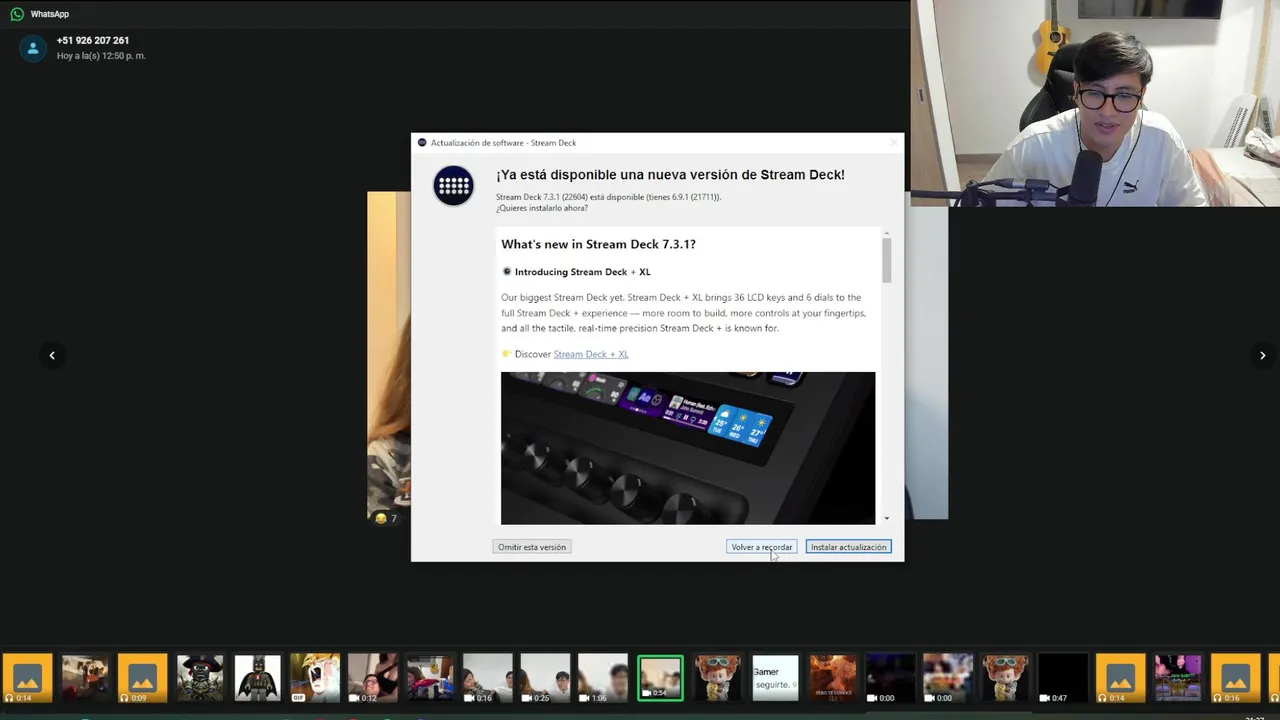
Task: Click the release notes scrollbar thumb
Action: coord(886,261)
